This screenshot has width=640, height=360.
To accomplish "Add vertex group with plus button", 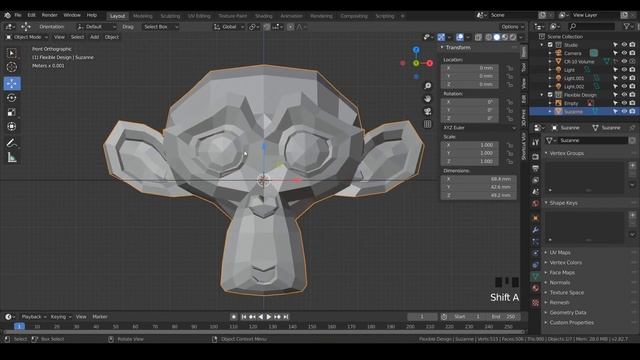I will coord(632,166).
